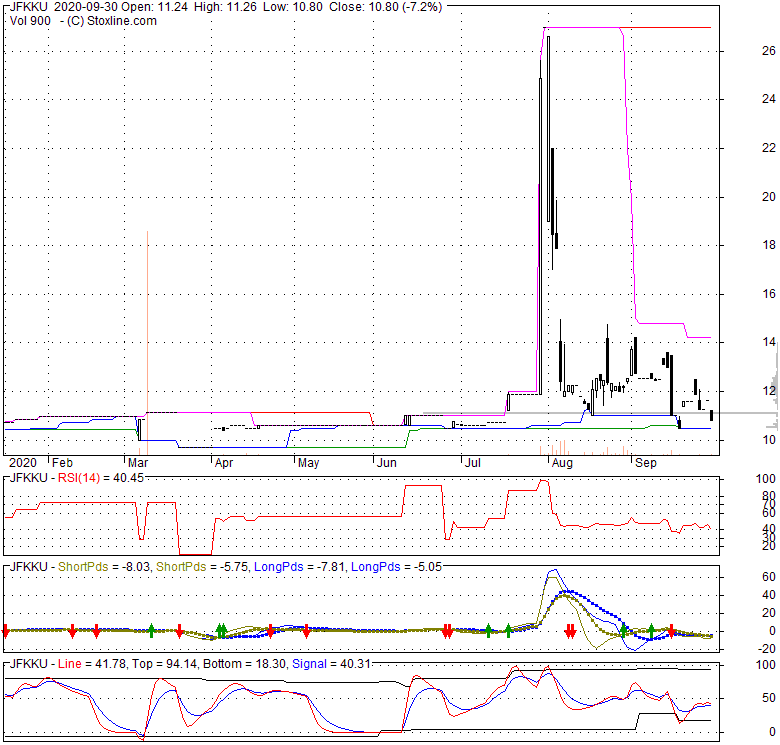Click the Apr month label
Viewport: 780px width, 745px height.
point(224,463)
